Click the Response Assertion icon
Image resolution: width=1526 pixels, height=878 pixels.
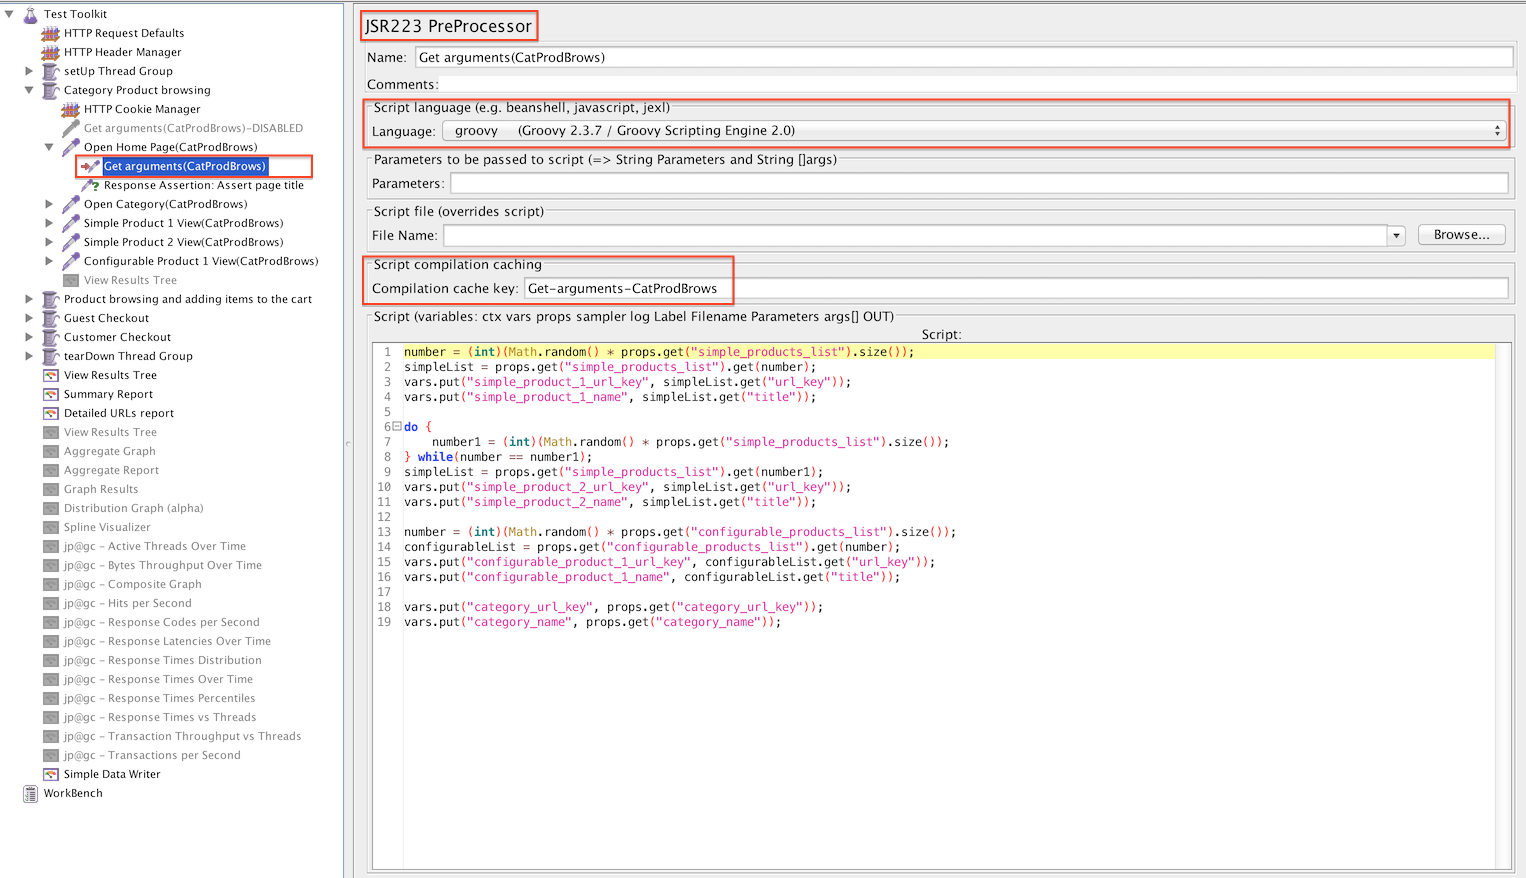pos(90,185)
